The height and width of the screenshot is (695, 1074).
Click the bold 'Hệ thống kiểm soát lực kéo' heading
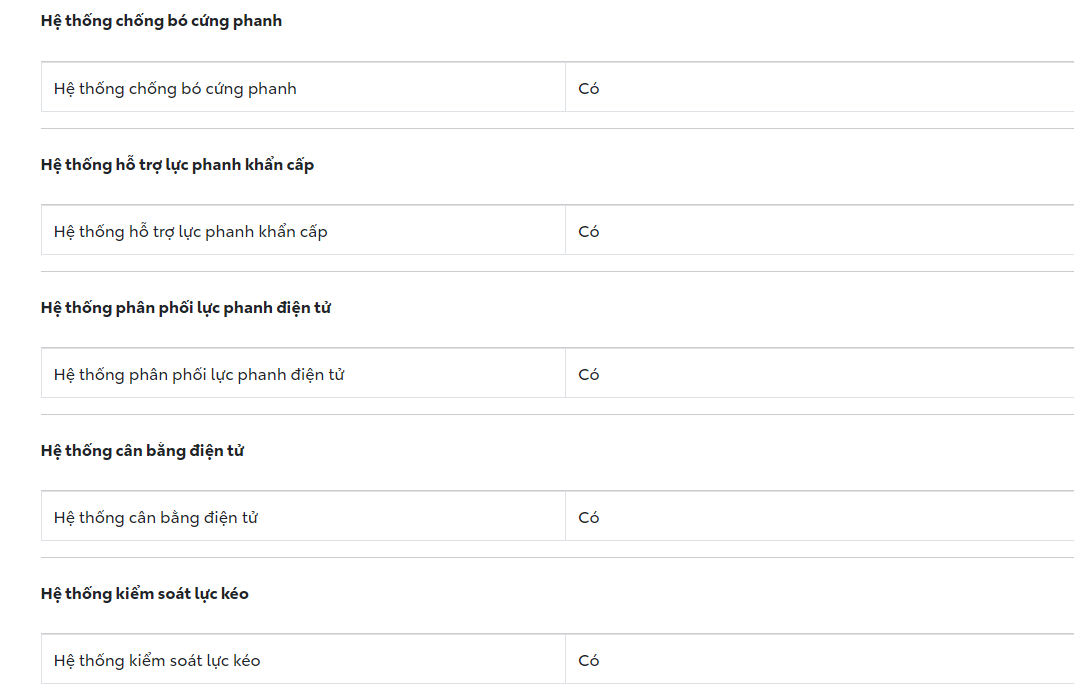tap(145, 594)
